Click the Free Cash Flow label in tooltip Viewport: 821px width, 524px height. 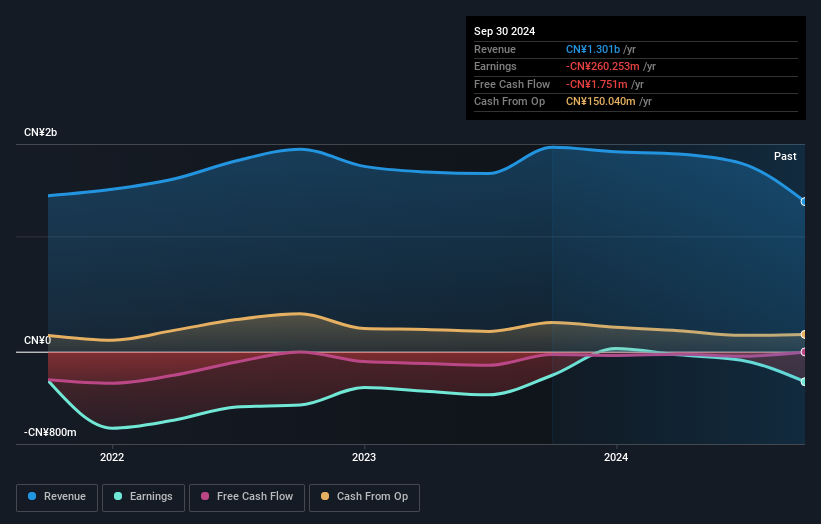point(512,84)
